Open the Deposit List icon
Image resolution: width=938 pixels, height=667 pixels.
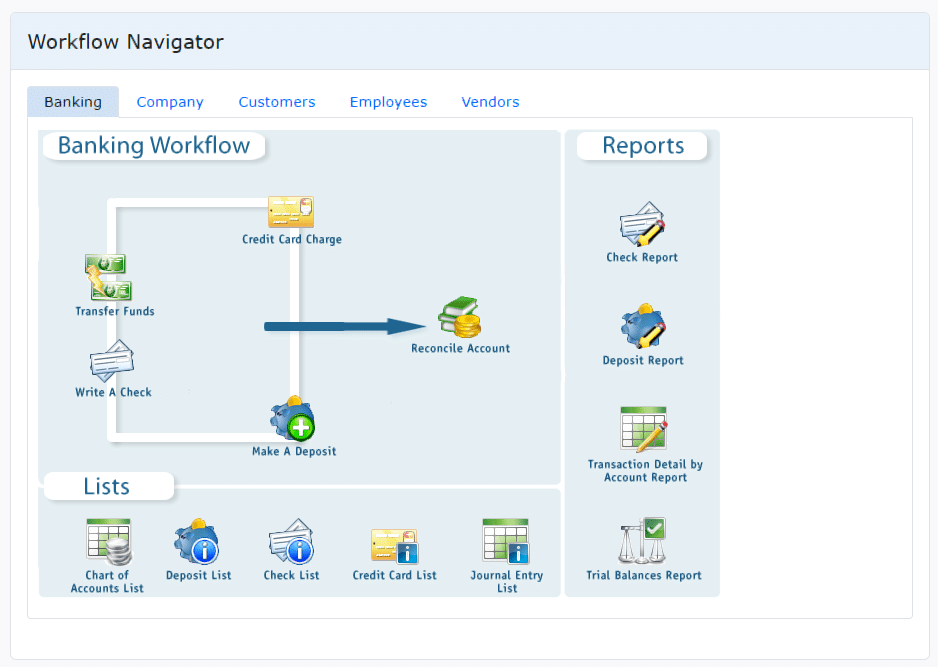[x=197, y=542]
